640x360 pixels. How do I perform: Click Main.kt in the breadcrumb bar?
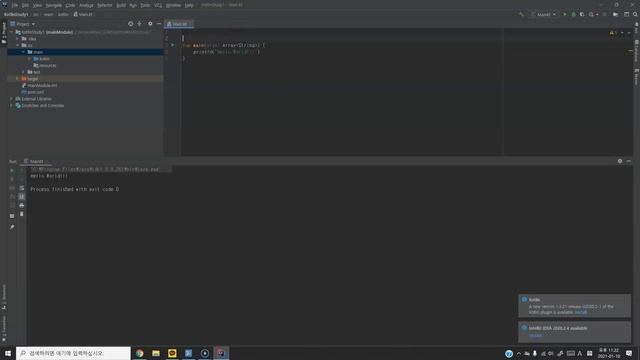tap(83, 14)
